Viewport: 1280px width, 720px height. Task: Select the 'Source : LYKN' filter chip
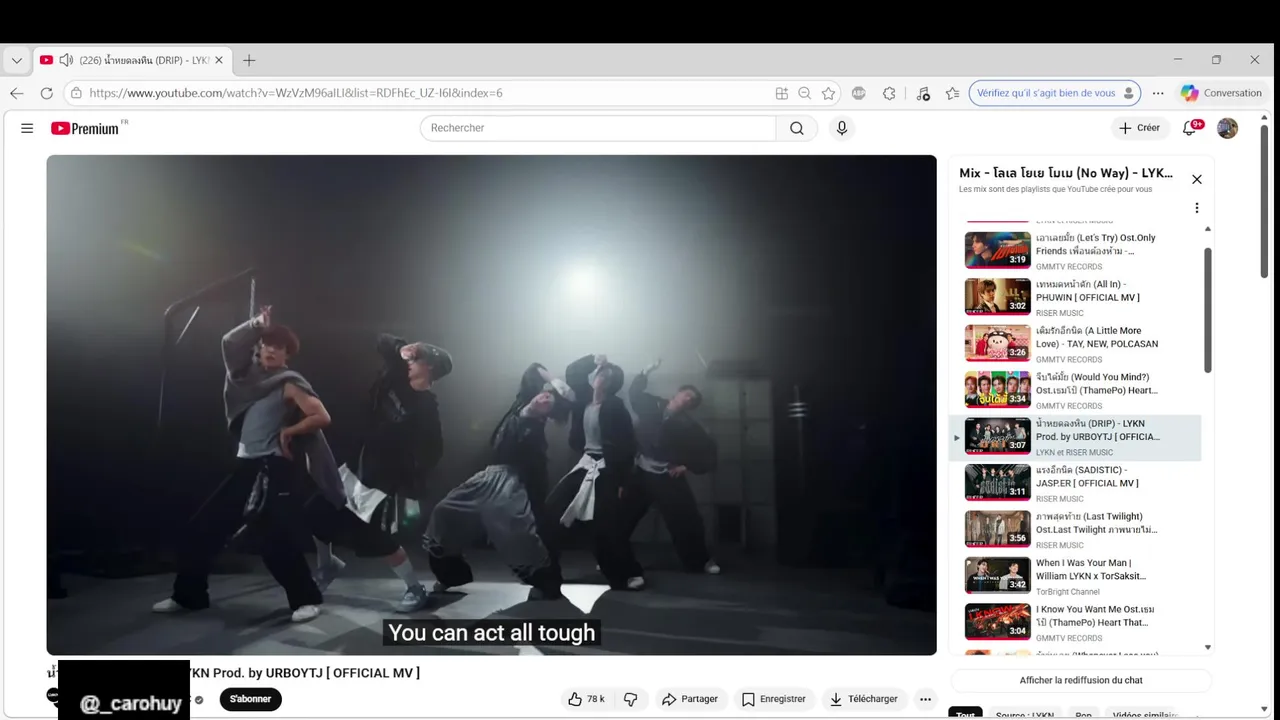[1025, 715]
